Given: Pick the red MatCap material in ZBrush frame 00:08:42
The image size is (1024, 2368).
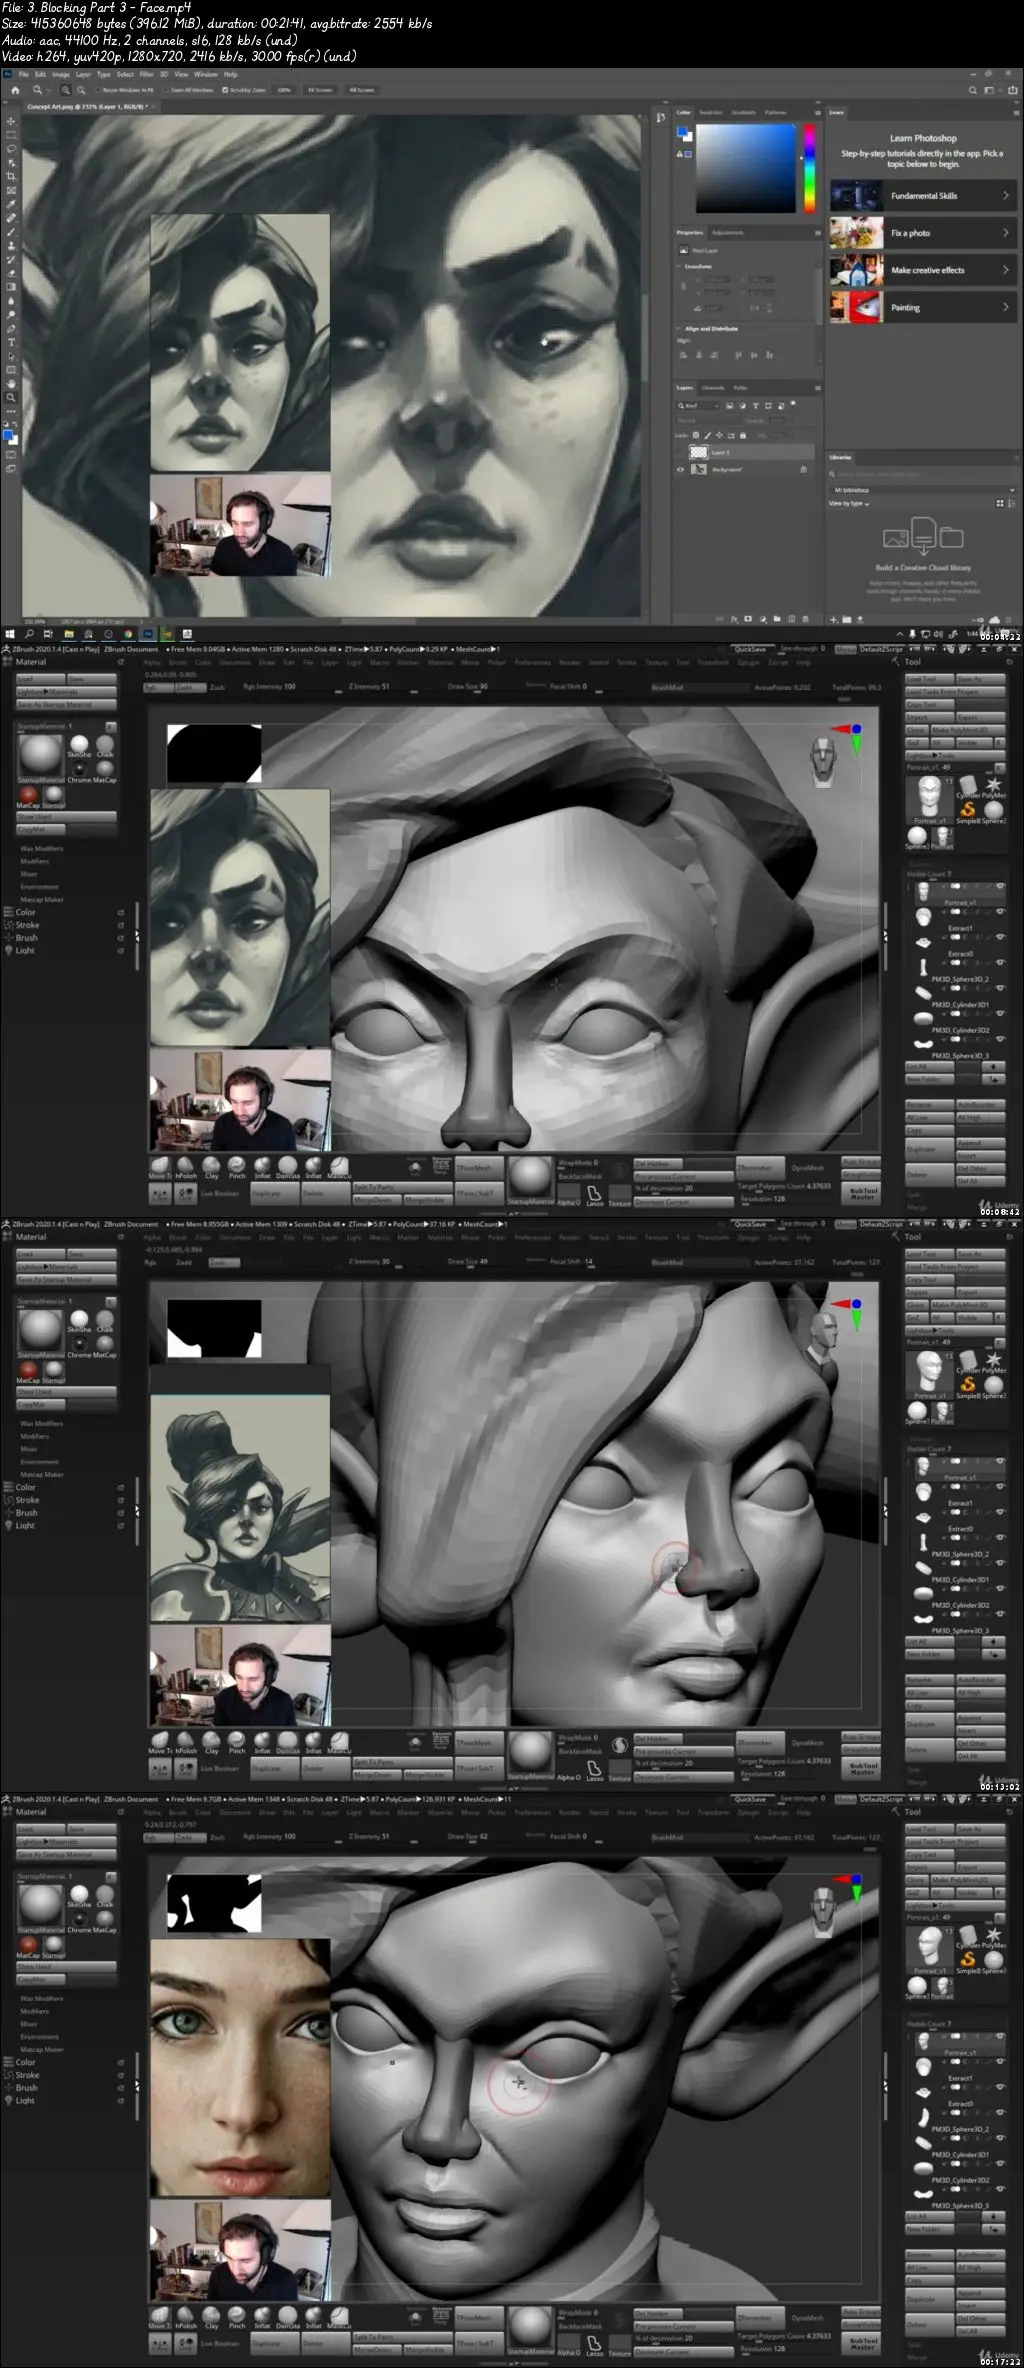Looking at the screenshot, I should pos(28,796).
